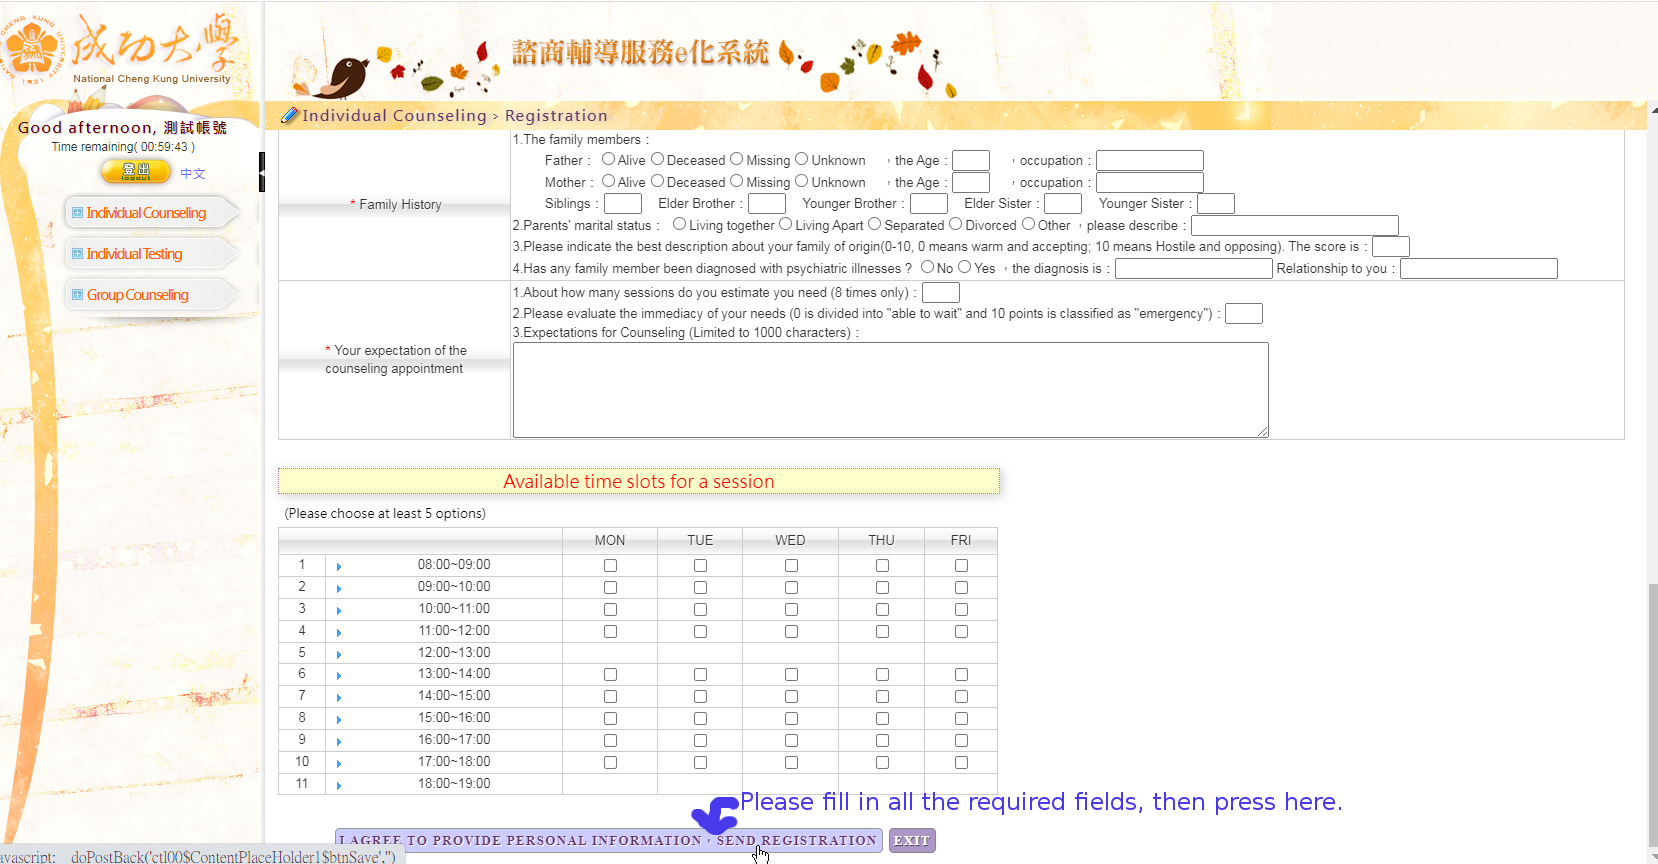The width and height of the screenshot is (1658, 864).
Task: Select Mother Missing radio button
Action: pyautogui.click(x=737, y=181)
